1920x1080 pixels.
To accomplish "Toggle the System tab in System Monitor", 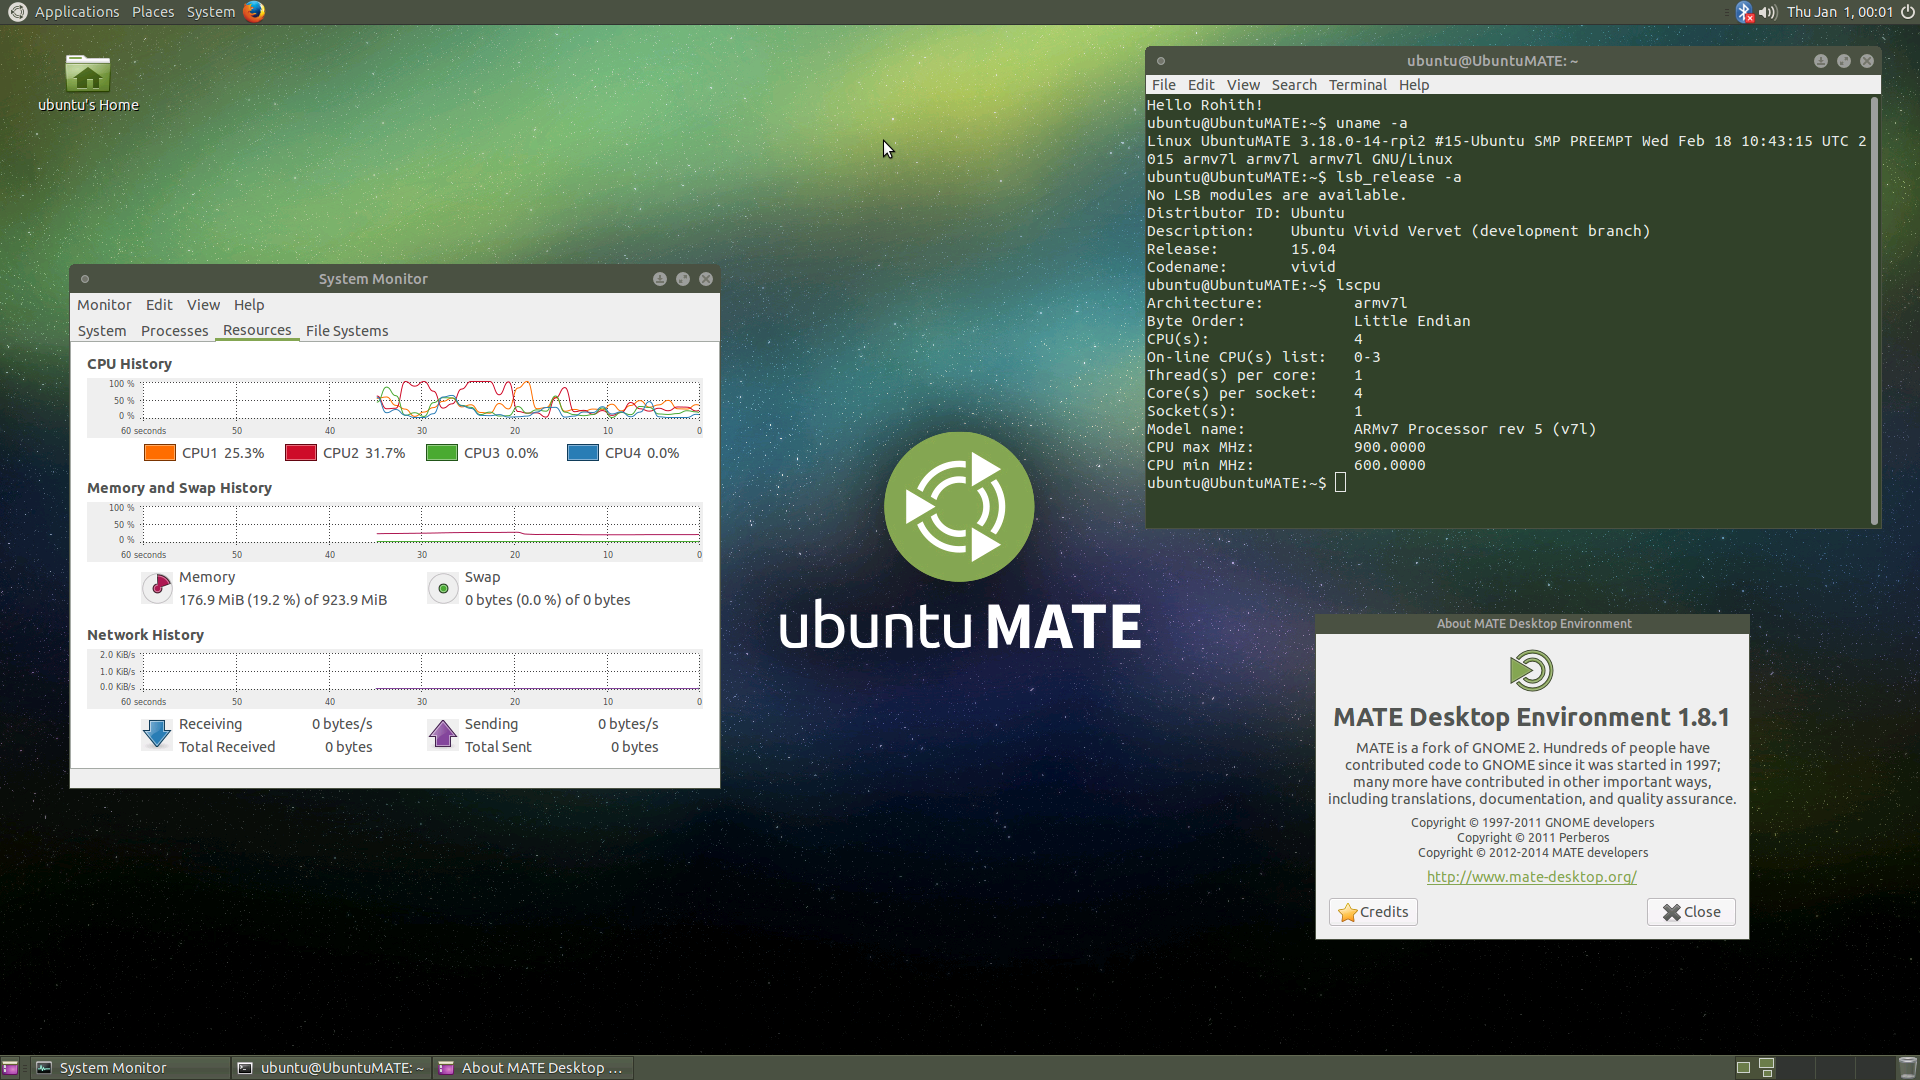I will tap(100, 330).
